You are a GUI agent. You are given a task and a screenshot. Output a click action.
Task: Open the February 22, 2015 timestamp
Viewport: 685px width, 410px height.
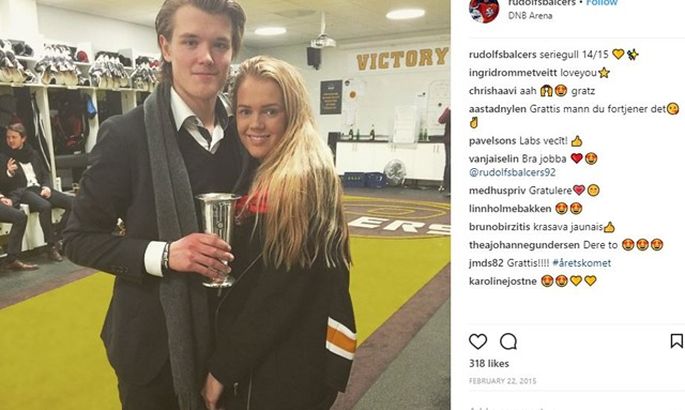click(502, 381)
